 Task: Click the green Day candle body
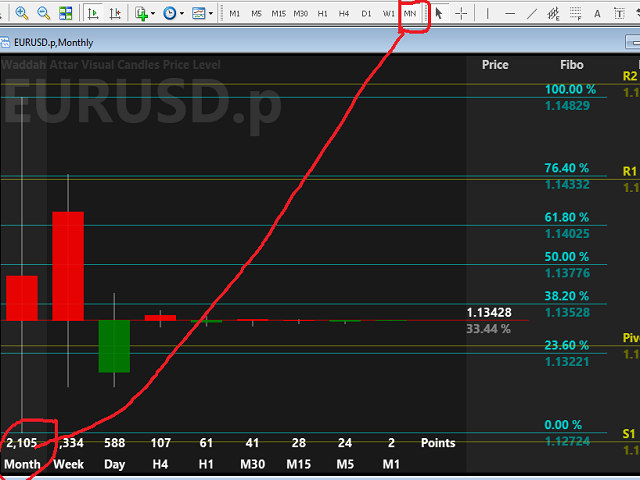coord(114,346)
